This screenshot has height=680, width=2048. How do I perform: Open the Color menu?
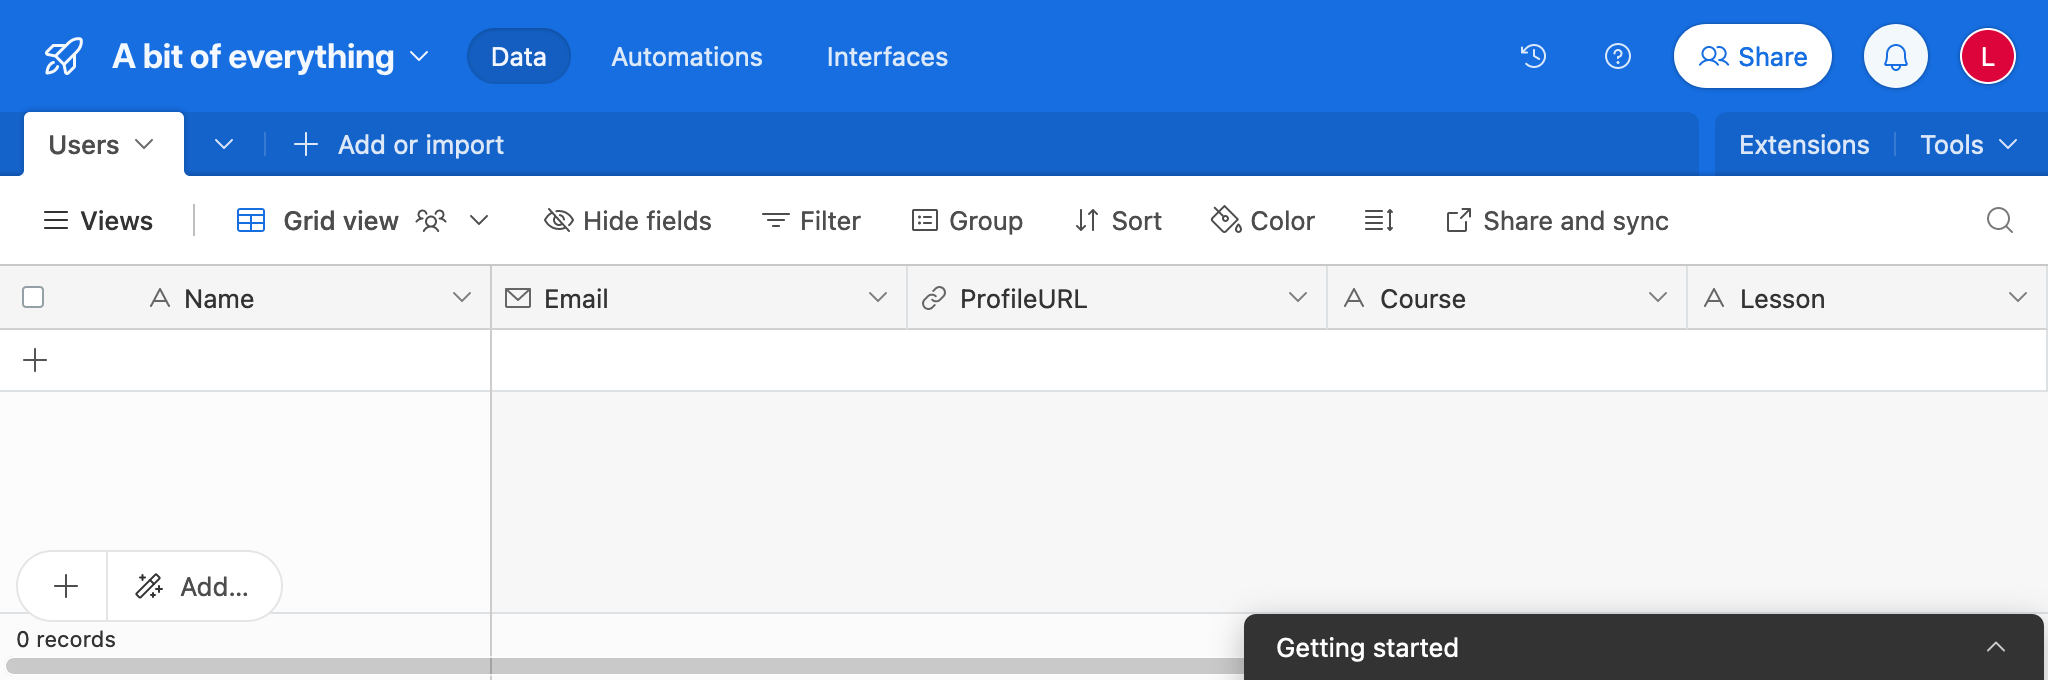1263,220
